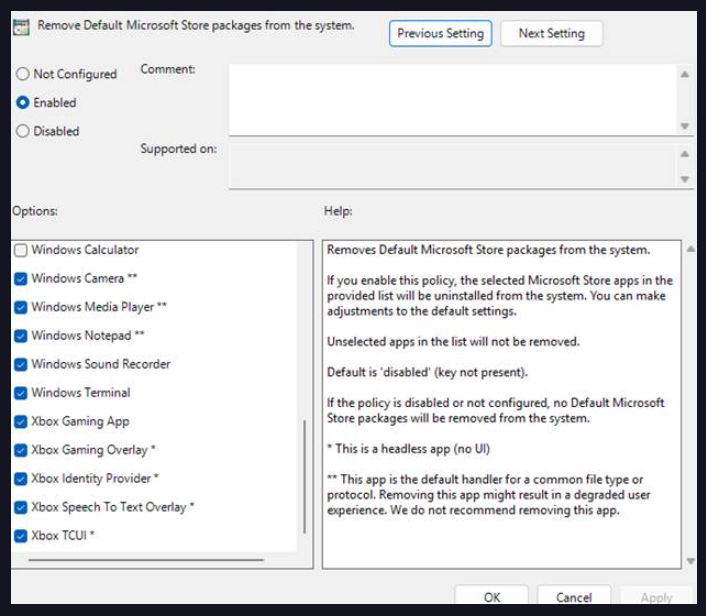Click the Supported on scroll down arrow
The image size is (706, 616).
685,179
